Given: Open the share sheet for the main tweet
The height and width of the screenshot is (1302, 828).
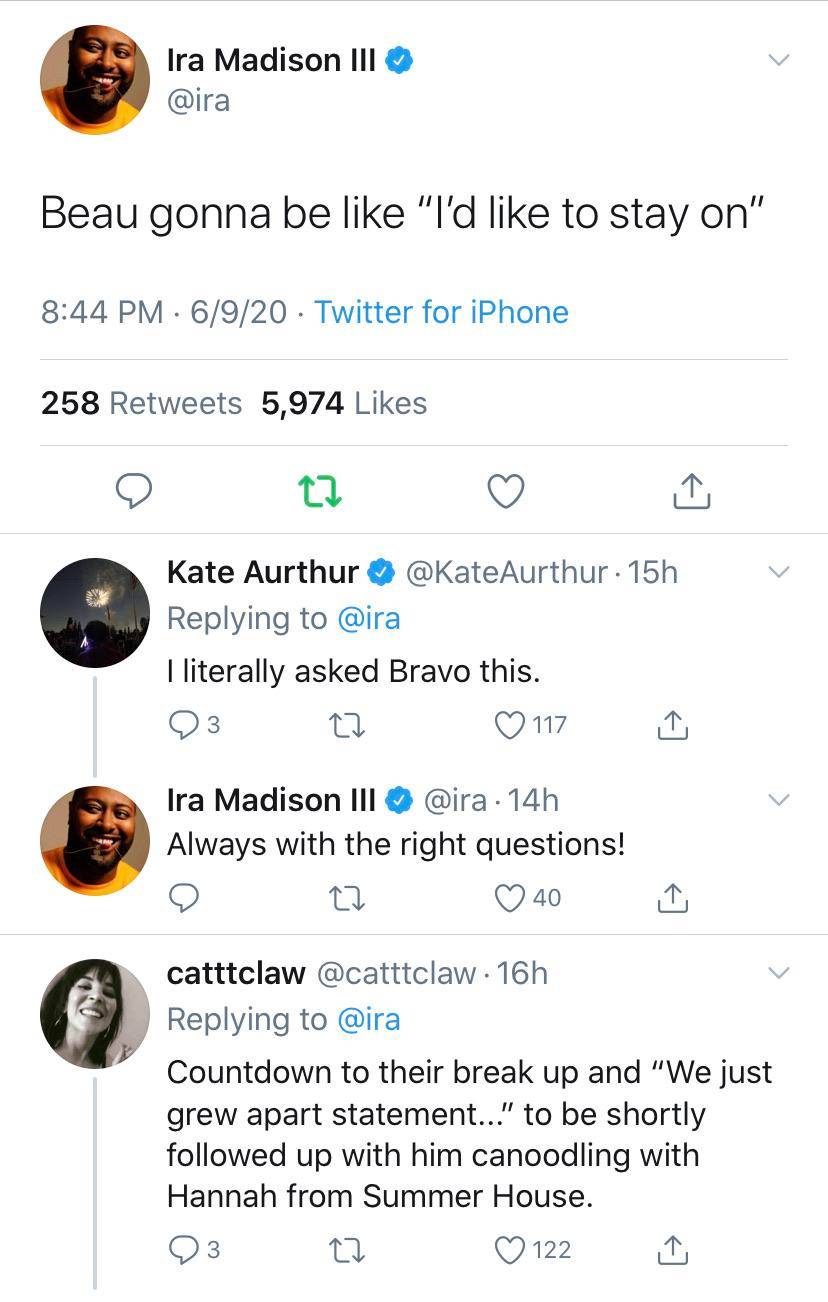Looking at the screenshot, I should (x=690, y=491).
